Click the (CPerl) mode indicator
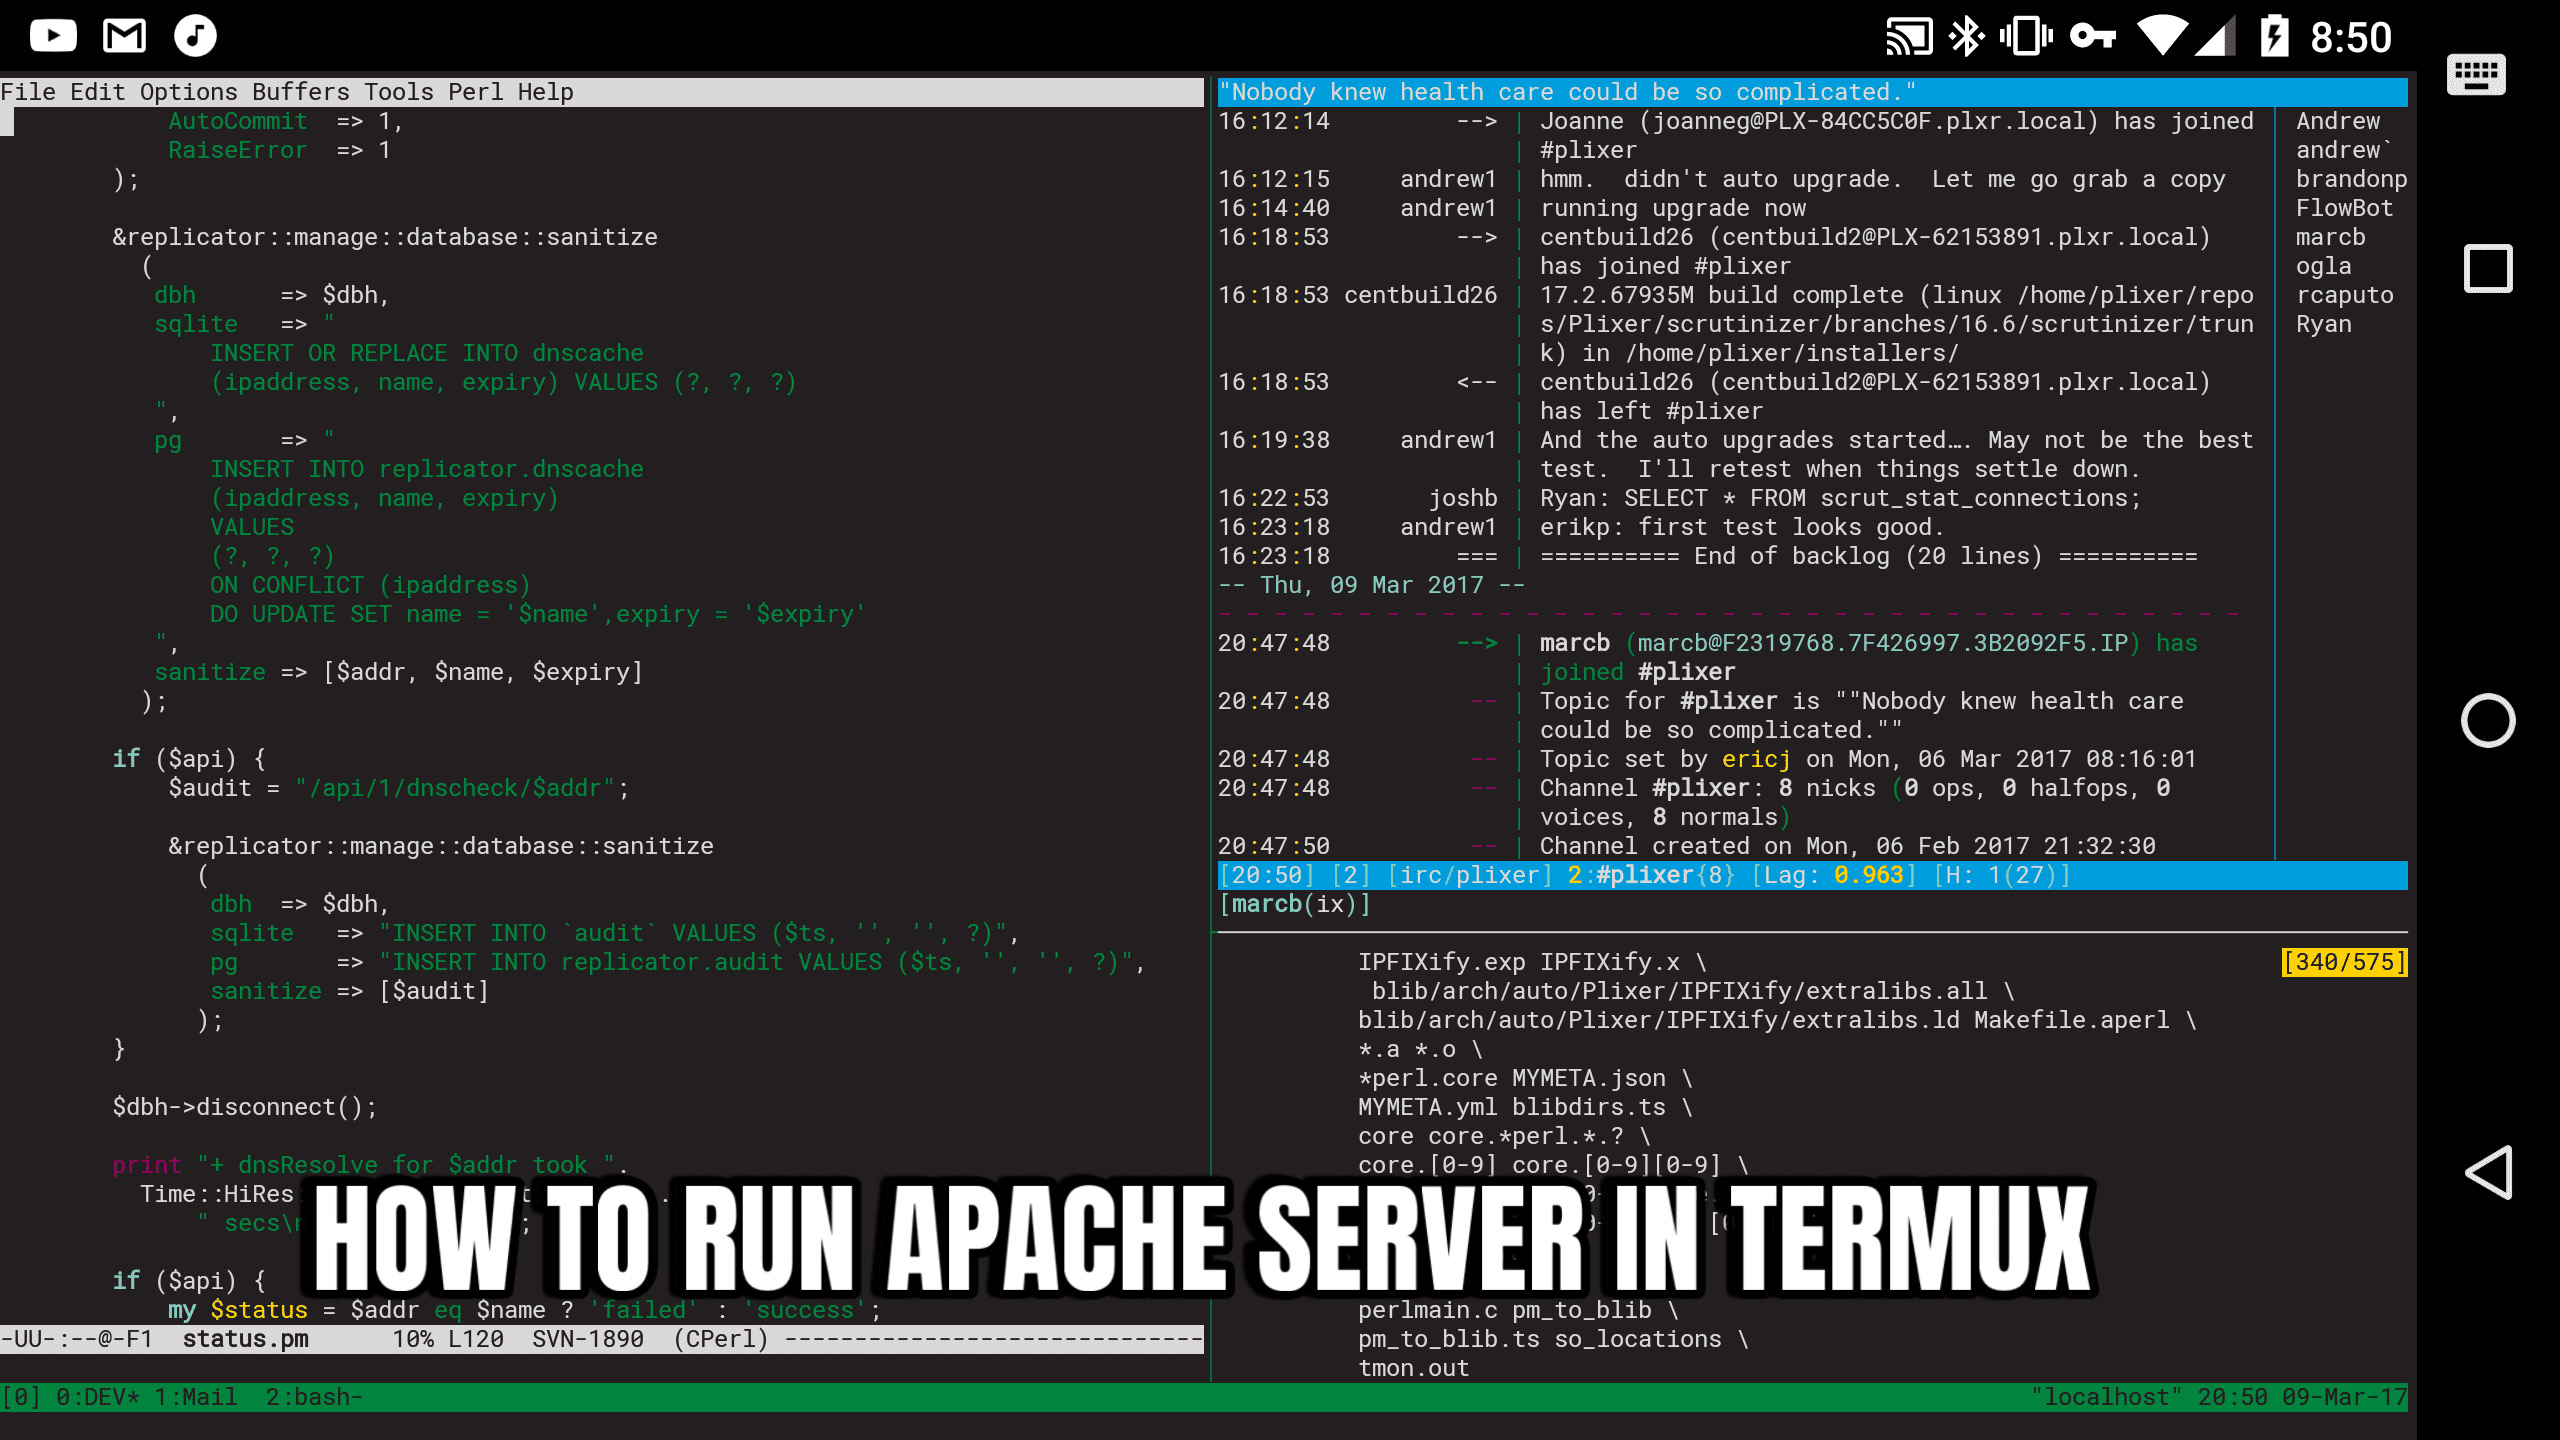This screenshot has width=2560, height=1440. point(721,1339)
